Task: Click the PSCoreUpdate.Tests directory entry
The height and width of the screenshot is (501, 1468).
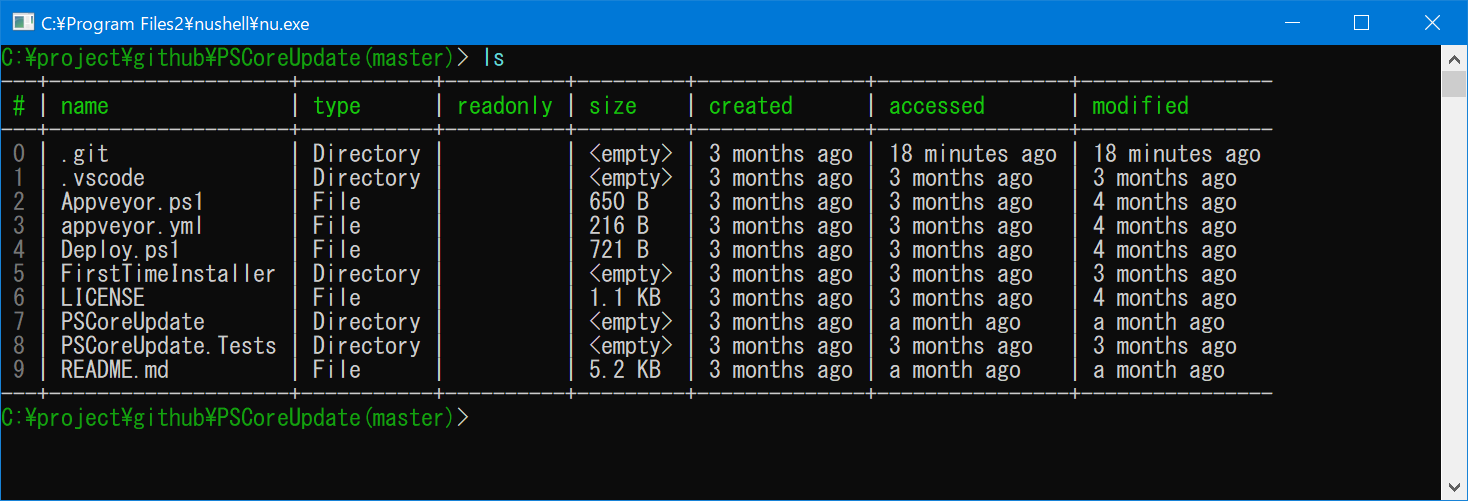Action: click(x=168, y=346)
